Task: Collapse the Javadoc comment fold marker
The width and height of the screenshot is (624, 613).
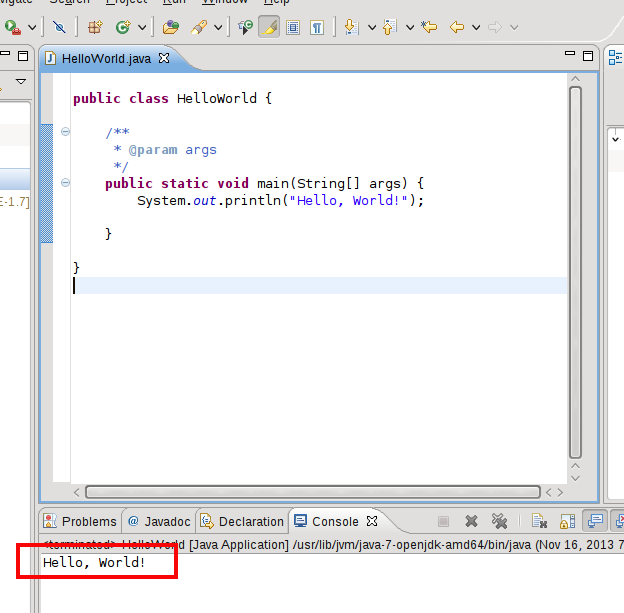Action: coord(65,131)
